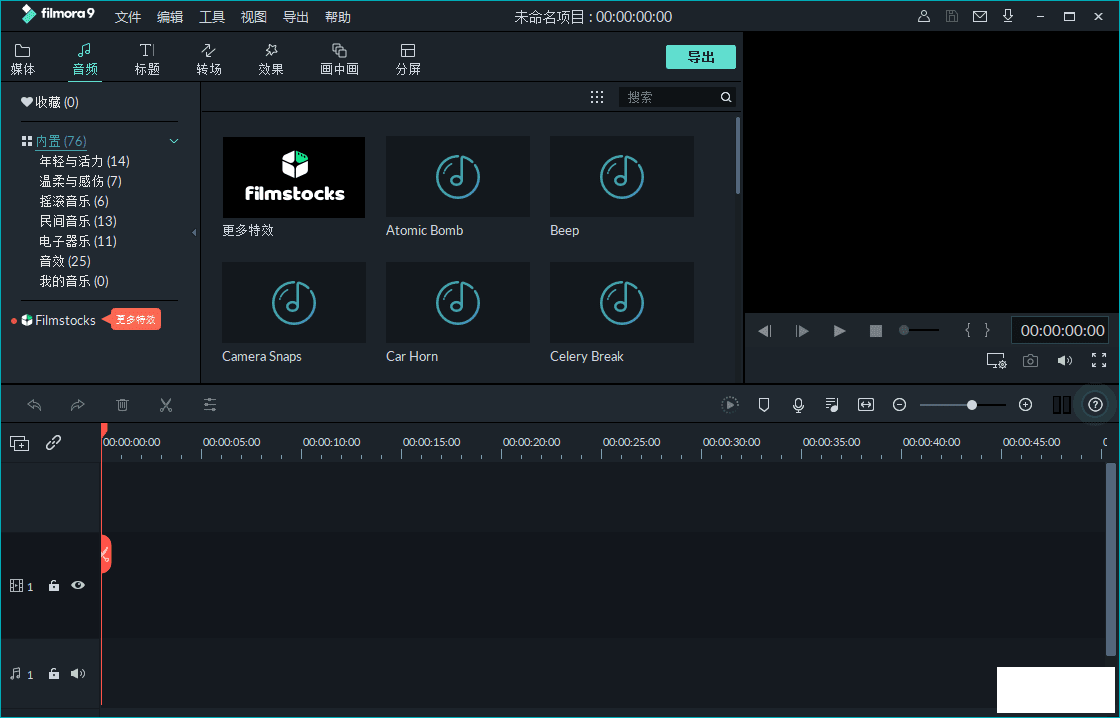This screenshot has height=718, width=1120.
Task: Open the 工具 menu
Action: [212, 17]
